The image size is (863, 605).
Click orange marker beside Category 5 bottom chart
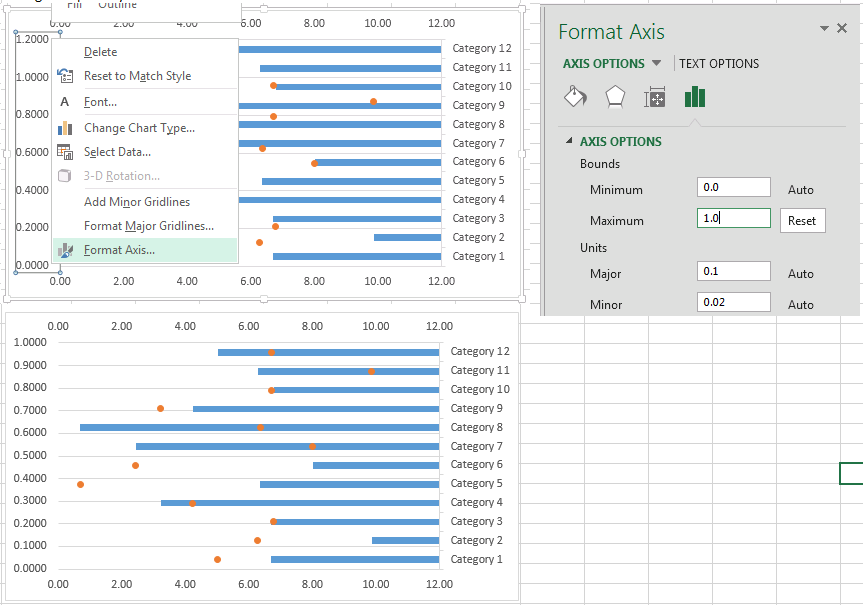(x=80, y=484)
